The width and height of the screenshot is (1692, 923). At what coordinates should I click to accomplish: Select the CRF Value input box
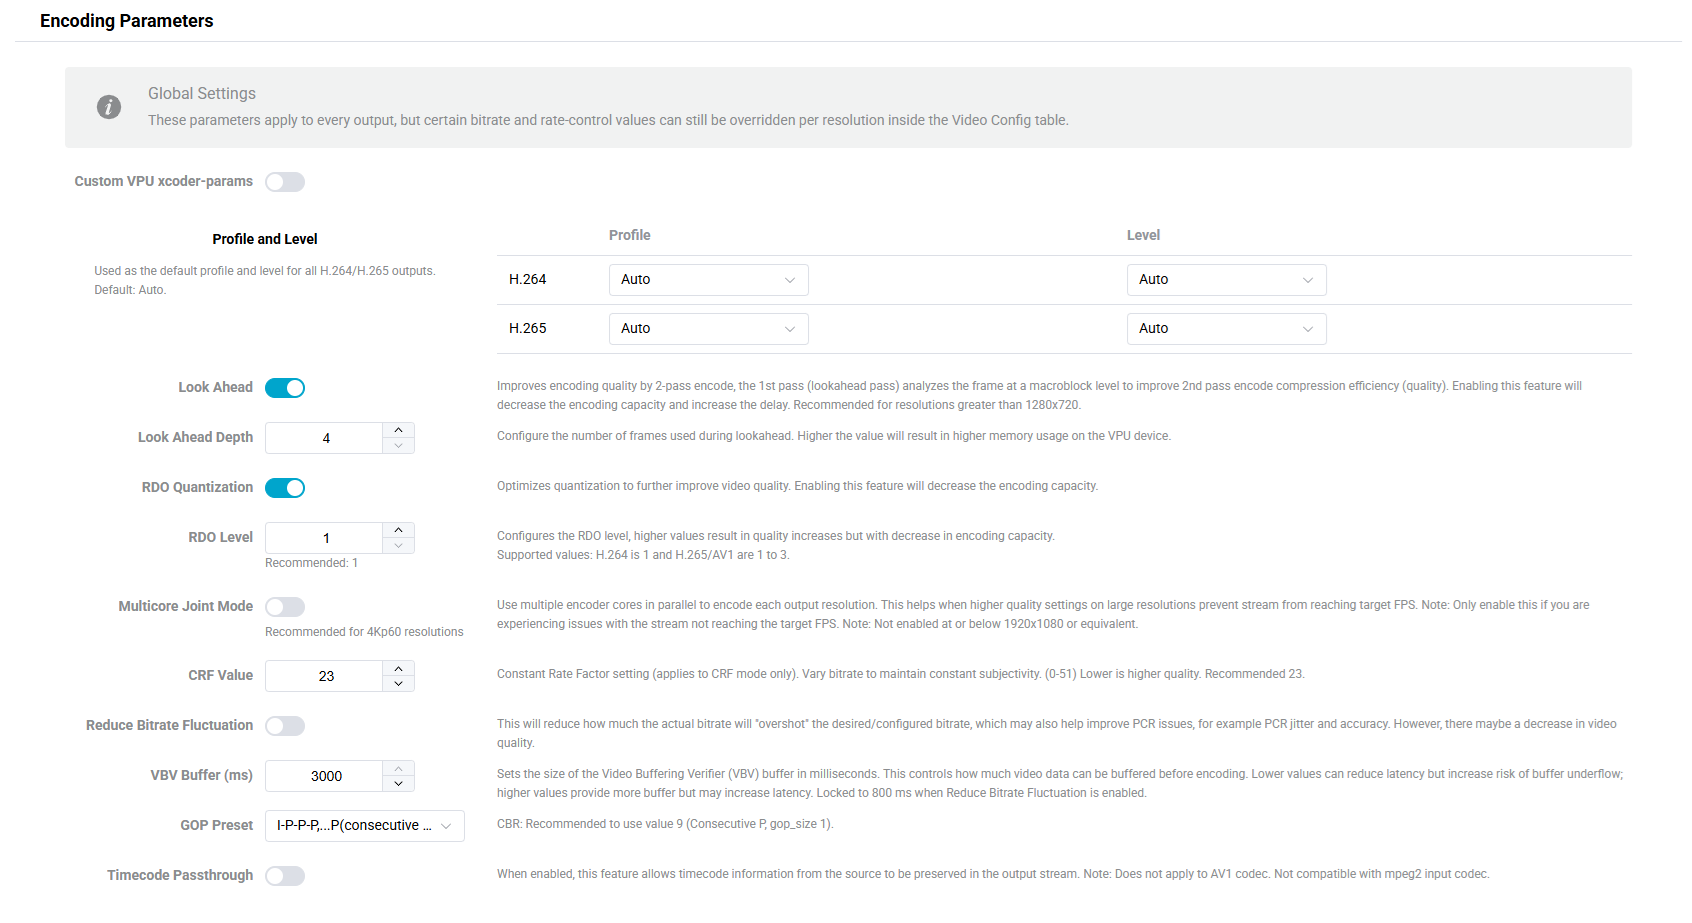pyautogui.click(x=325, y=676)
